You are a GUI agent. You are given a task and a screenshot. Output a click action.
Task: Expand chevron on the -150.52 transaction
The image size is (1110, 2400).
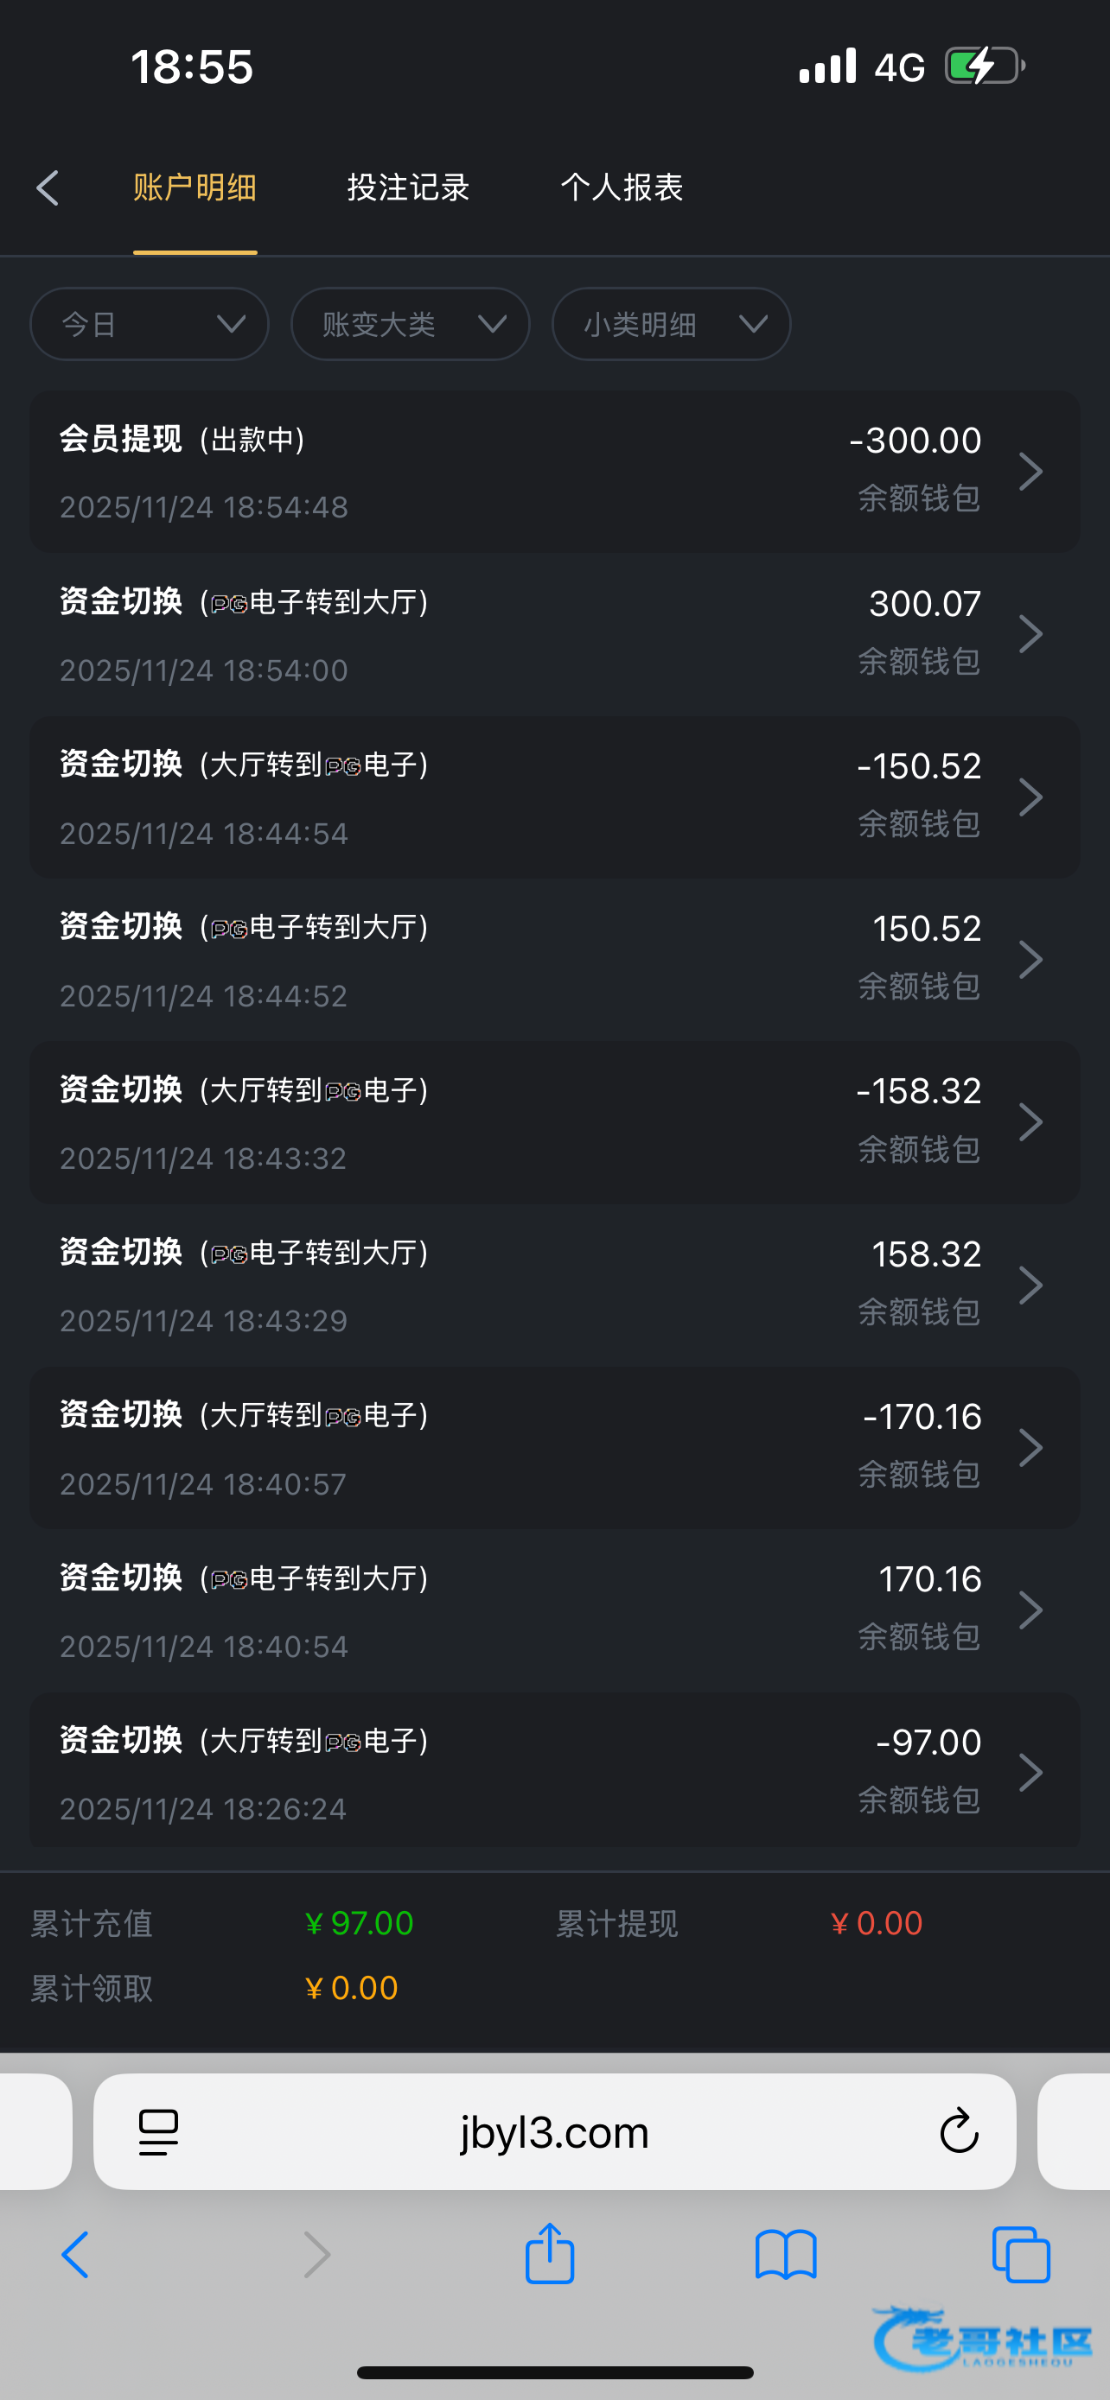tap(1030, 797)
